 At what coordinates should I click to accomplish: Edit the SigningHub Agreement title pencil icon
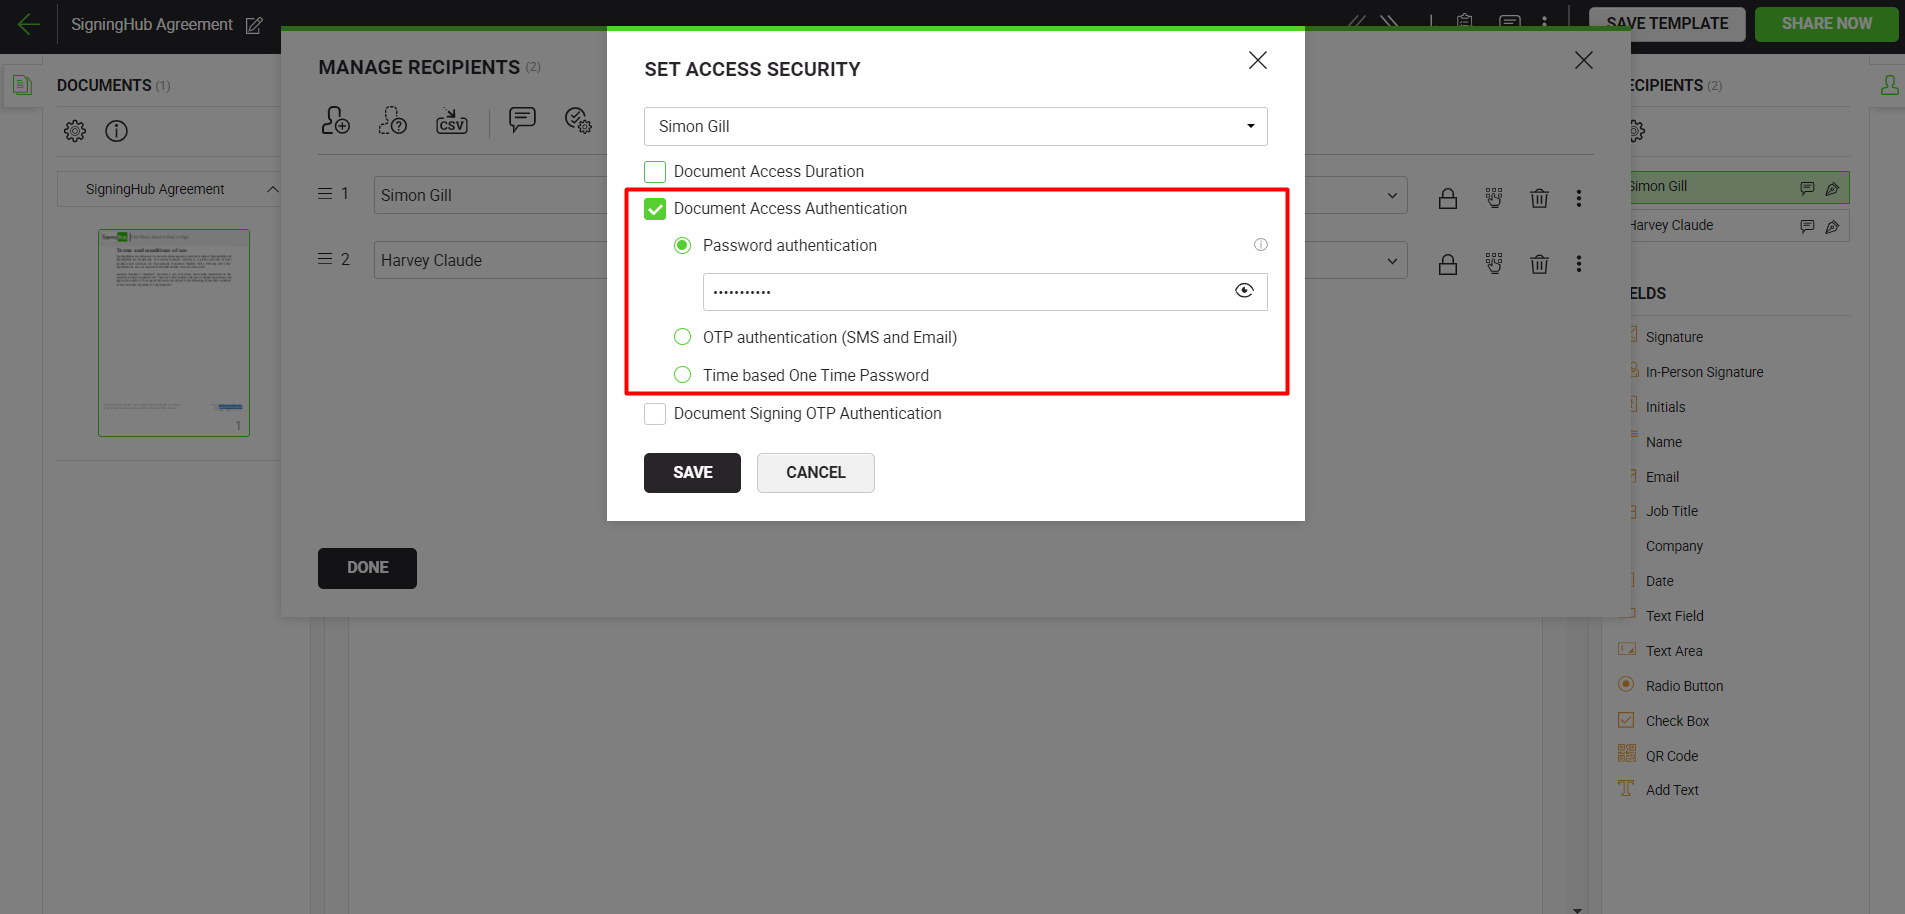254,26
